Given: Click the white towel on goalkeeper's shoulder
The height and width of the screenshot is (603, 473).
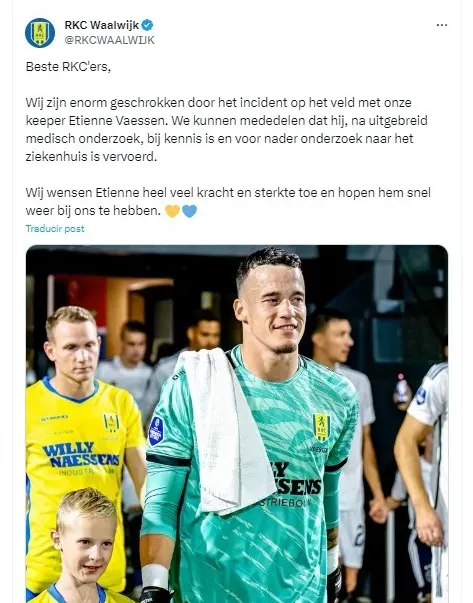Looking at the screenshot, I should point(227,431).
